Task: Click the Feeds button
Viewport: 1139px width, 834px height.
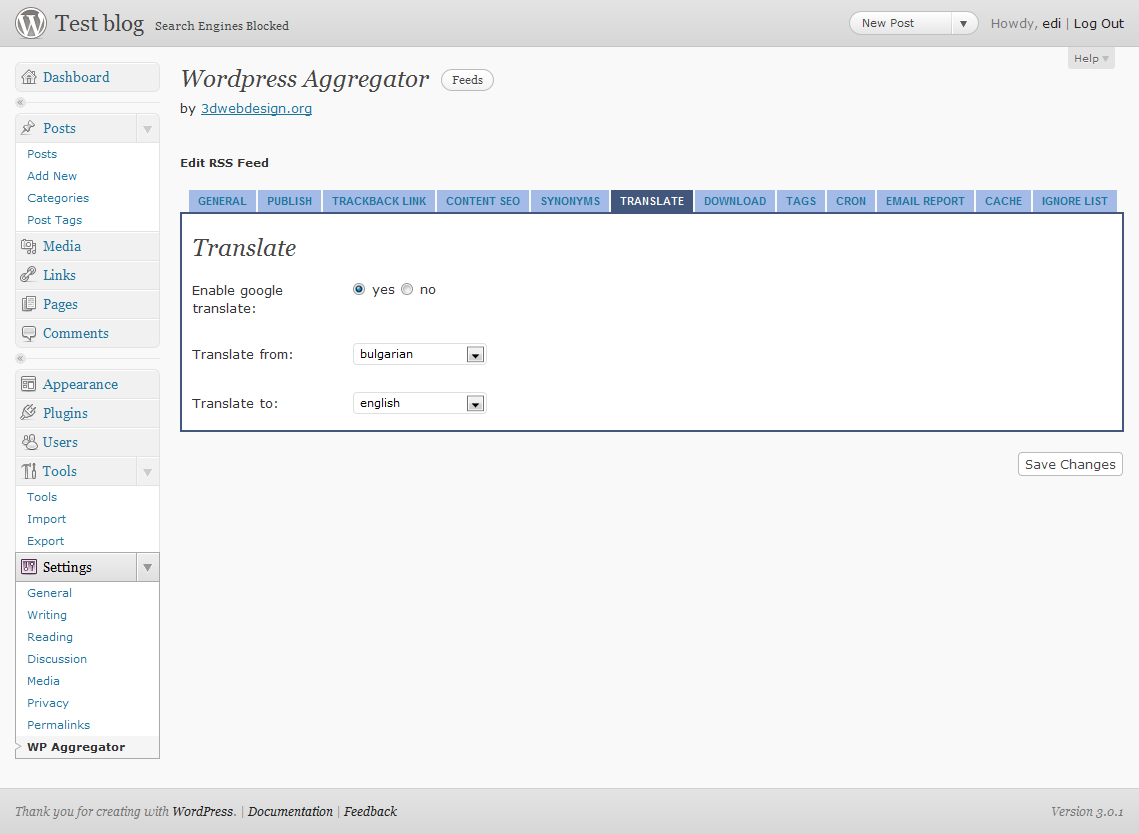Action: [467, 80]
